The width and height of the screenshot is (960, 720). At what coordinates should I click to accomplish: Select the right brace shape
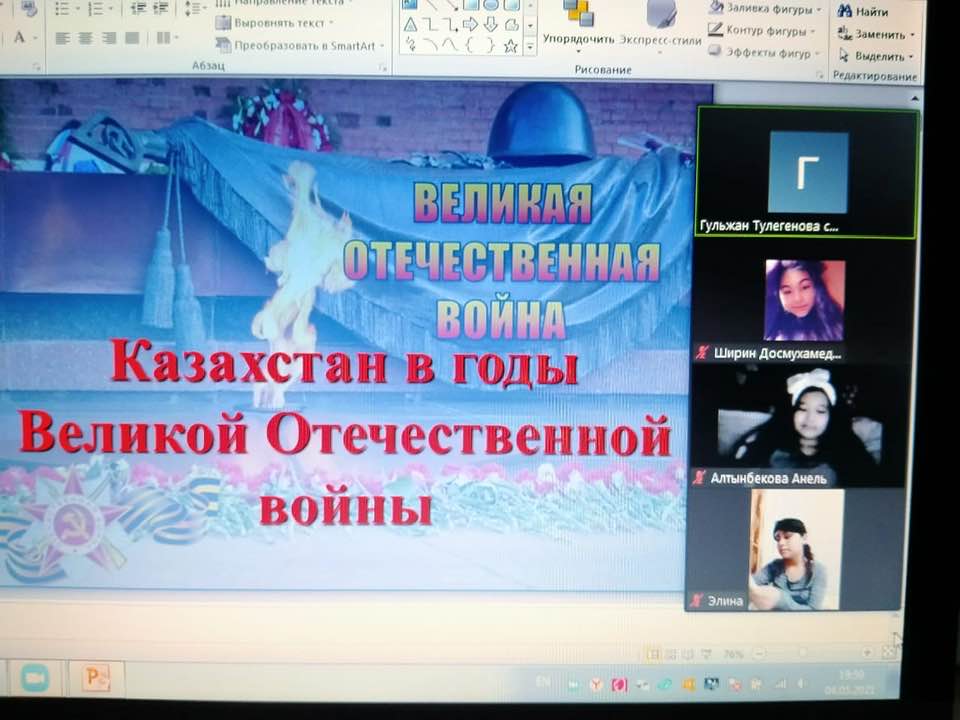[490, 45]
